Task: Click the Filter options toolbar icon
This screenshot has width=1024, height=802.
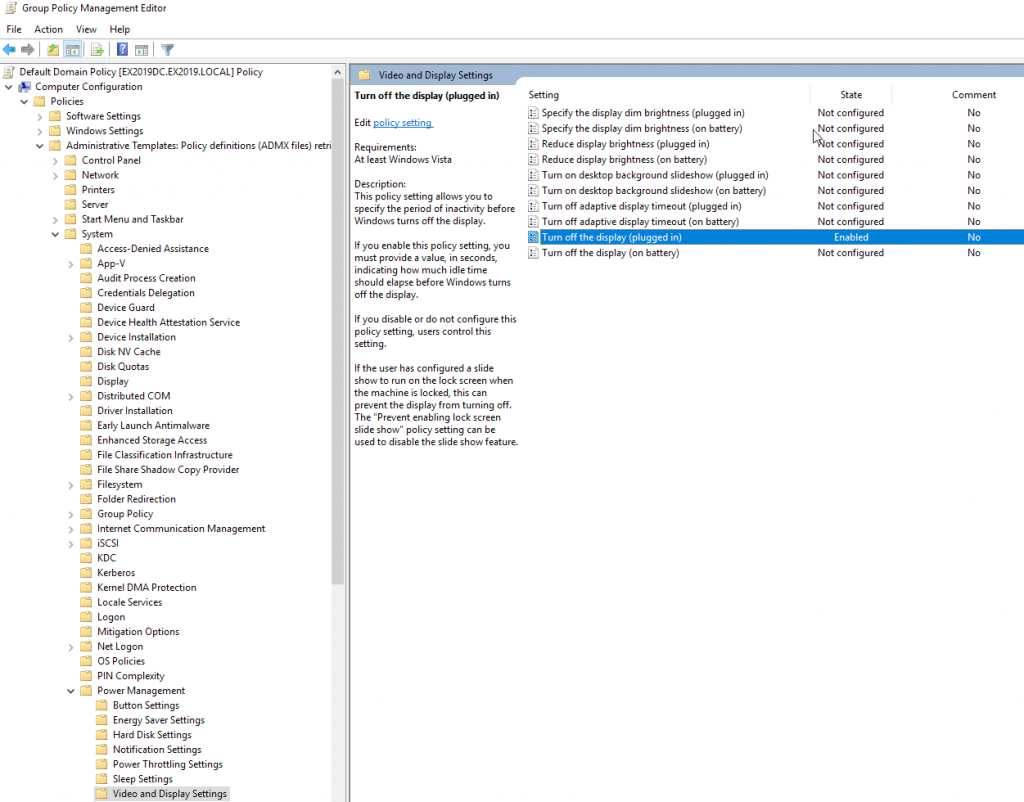Action: (167, 49)
